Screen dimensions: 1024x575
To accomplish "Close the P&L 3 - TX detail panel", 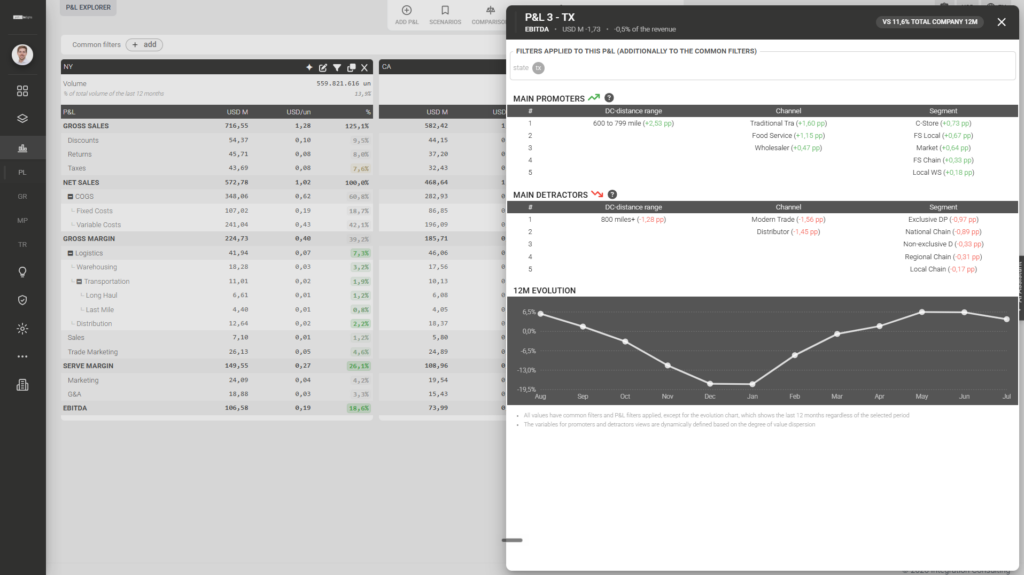I will pos(1001,22).
